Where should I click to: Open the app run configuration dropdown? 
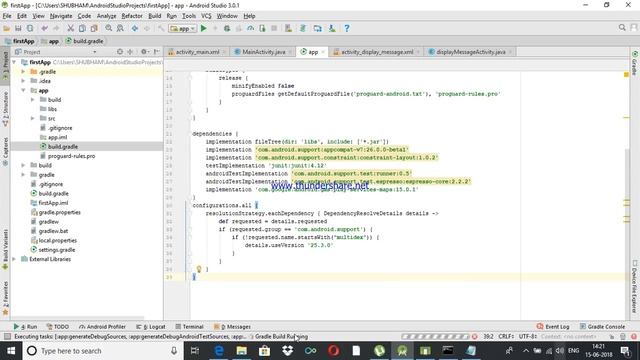pos(183,29)
